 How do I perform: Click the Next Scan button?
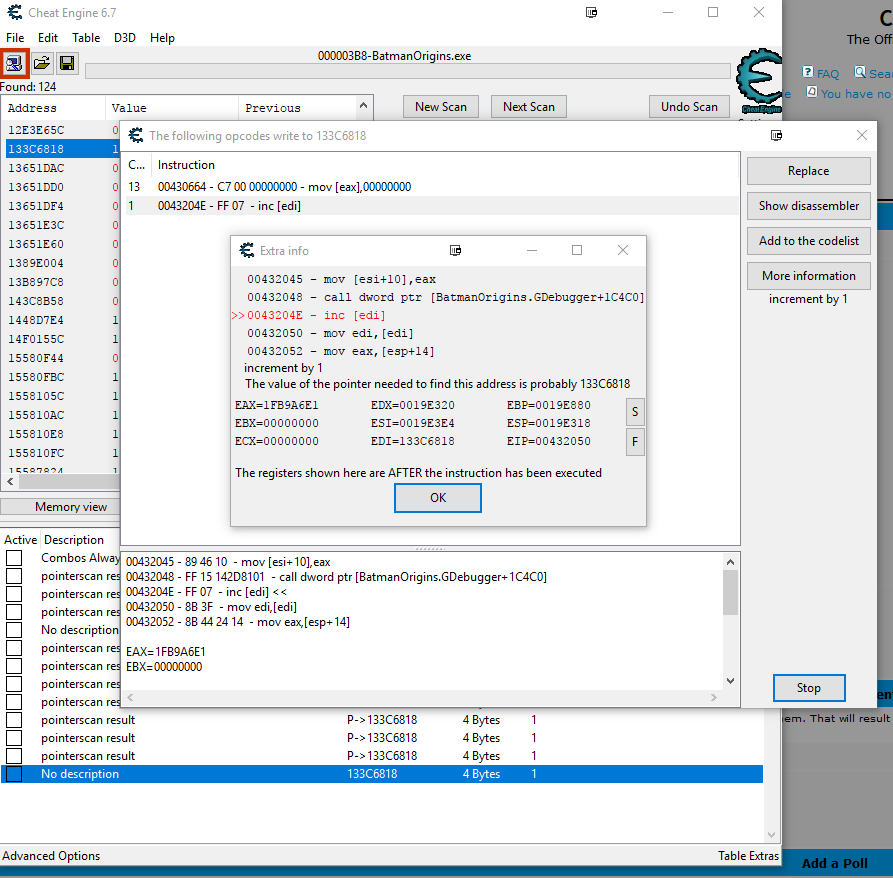(529, 106)
